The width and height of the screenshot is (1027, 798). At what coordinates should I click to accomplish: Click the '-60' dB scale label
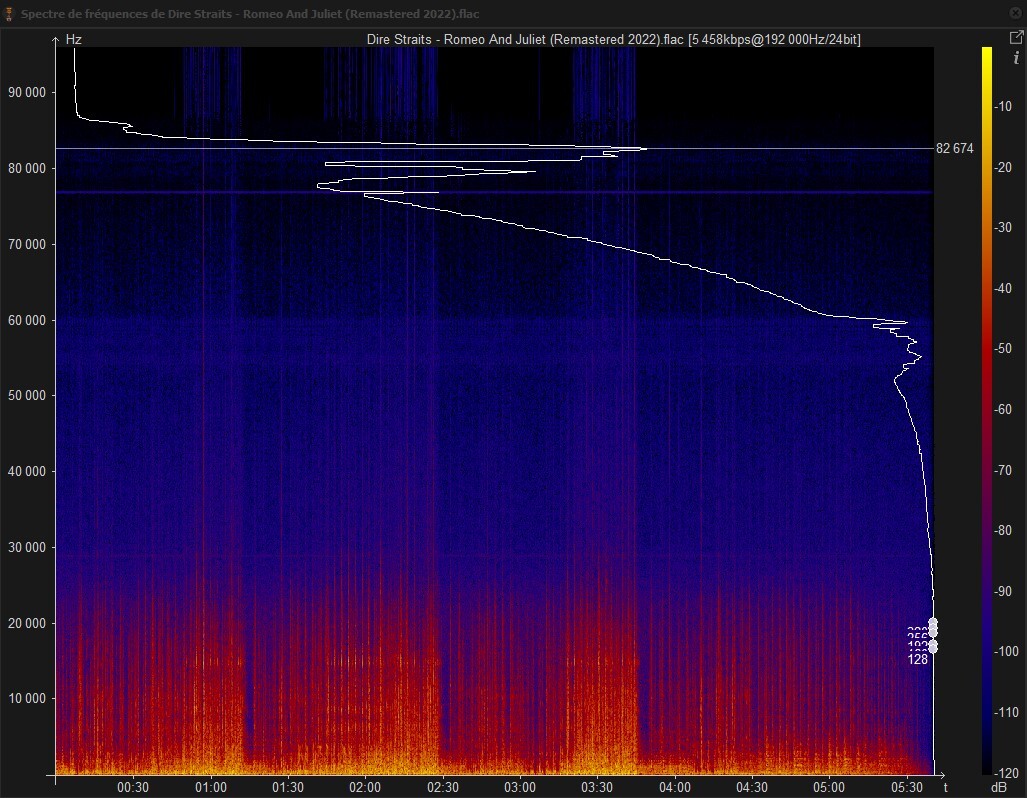click(x=1003, y=410)
